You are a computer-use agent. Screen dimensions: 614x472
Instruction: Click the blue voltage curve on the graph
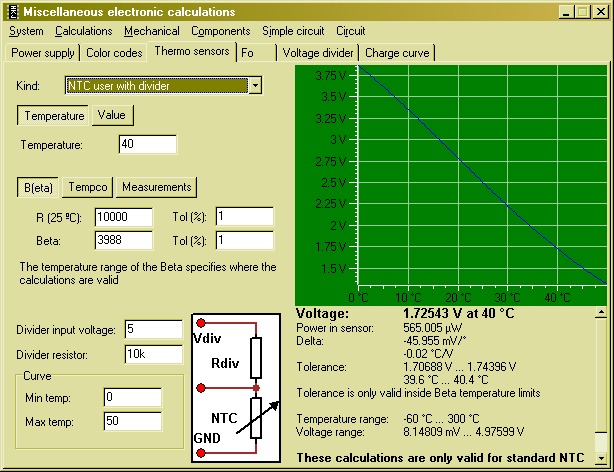pos(482,180)
